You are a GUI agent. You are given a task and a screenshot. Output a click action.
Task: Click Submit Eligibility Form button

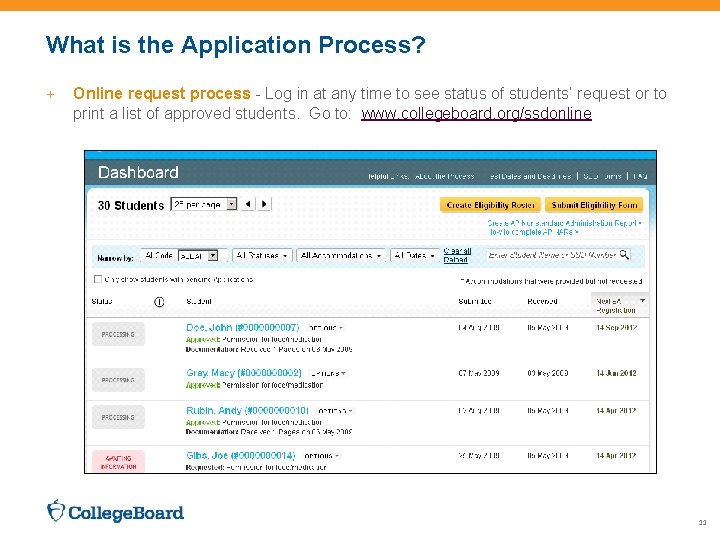click(x=594, y=205)
